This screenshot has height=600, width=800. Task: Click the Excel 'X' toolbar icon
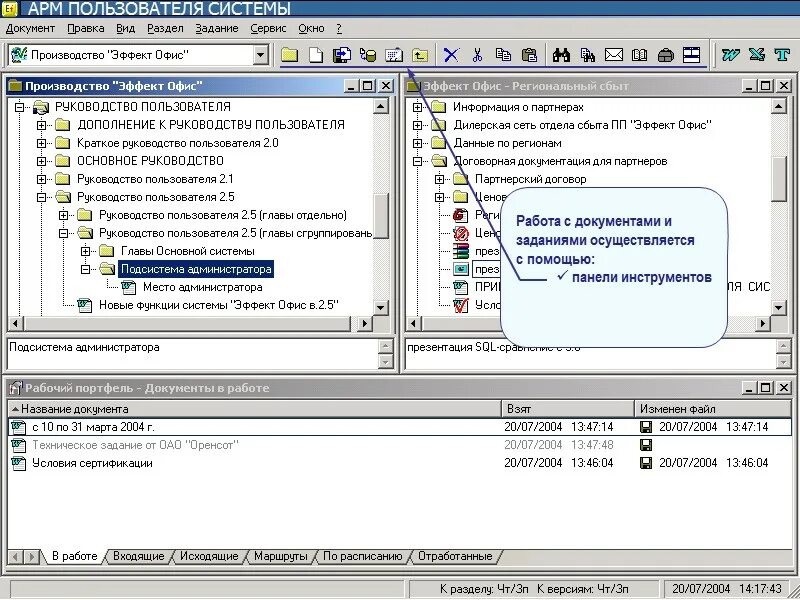tap(757, 55)
